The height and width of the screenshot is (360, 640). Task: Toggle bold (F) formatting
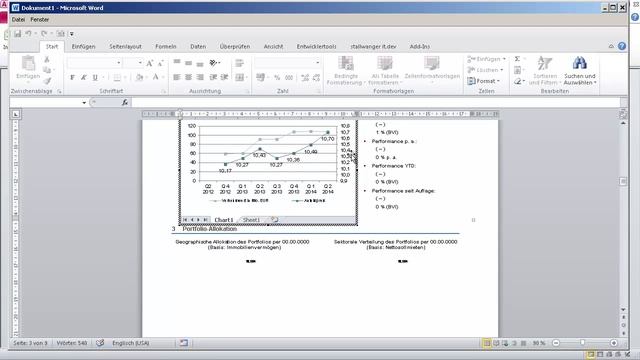(72, 77)
